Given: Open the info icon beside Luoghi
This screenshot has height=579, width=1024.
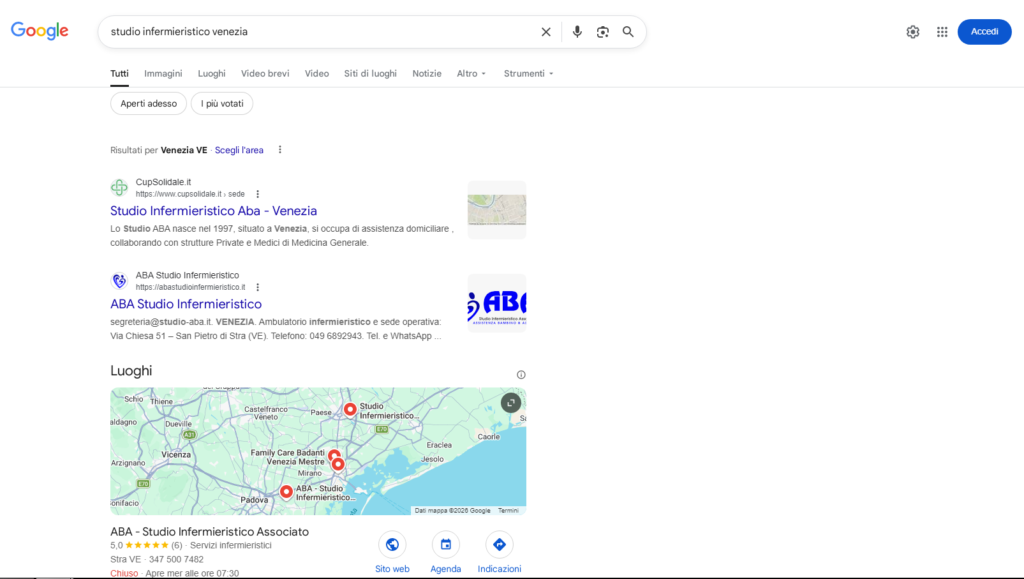Looking at the screenshot, I should point(520,373).
